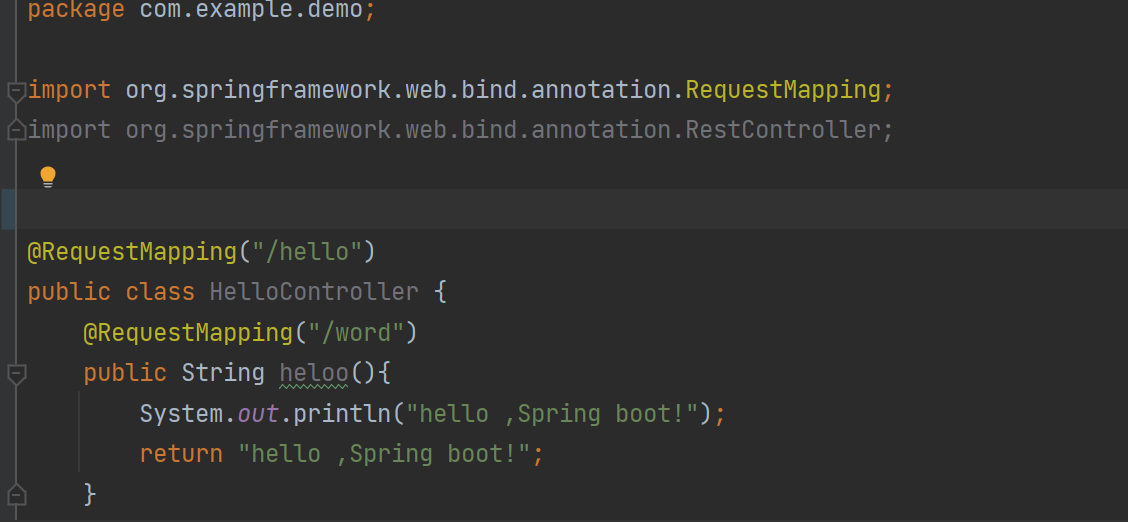
Task: Click the System class reference
Action: (x=181, y=414)
